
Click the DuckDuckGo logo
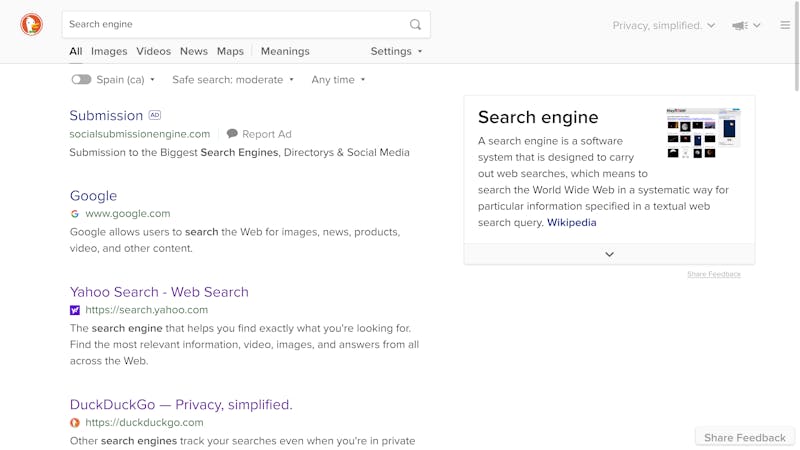(31, 24)
